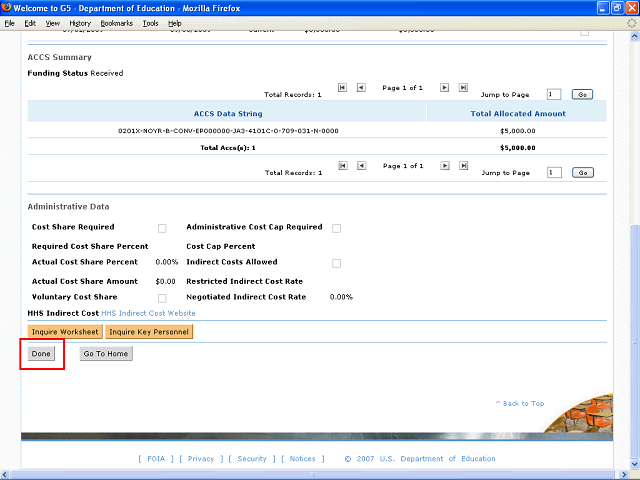The image size is (640, 480).
Task: Open the Edit menu
Action: coord(30,23)
